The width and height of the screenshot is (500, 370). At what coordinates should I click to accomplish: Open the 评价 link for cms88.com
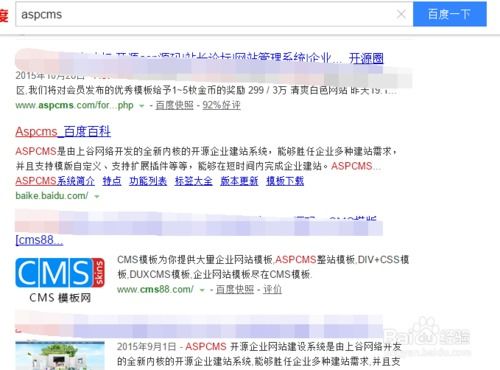[x=272, y=289]
